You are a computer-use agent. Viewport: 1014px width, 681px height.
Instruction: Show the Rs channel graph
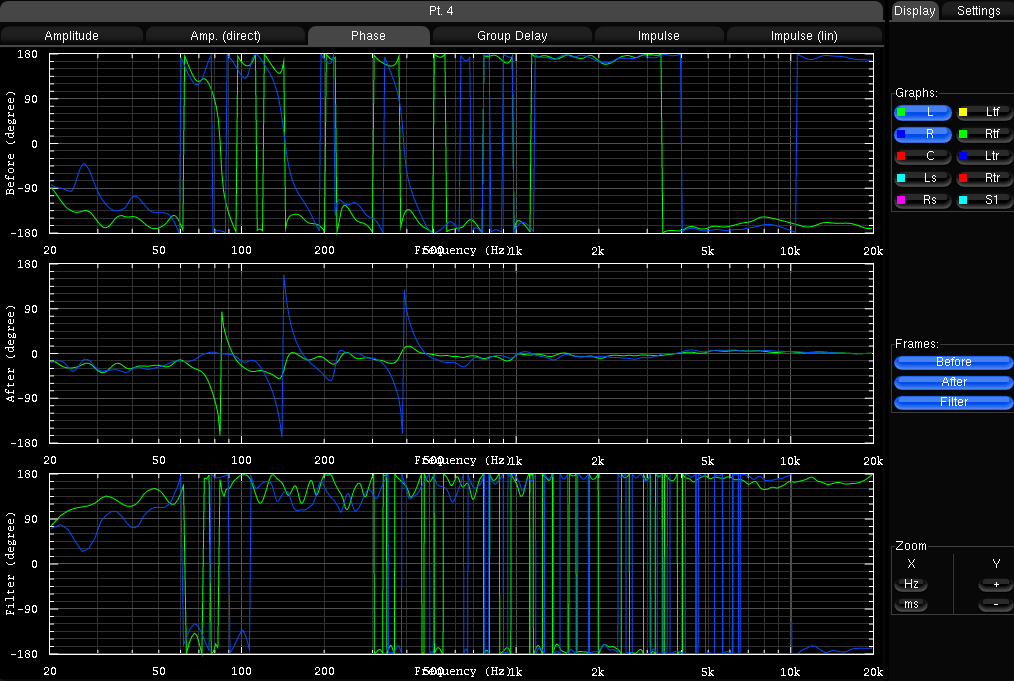tap(921, 200)
